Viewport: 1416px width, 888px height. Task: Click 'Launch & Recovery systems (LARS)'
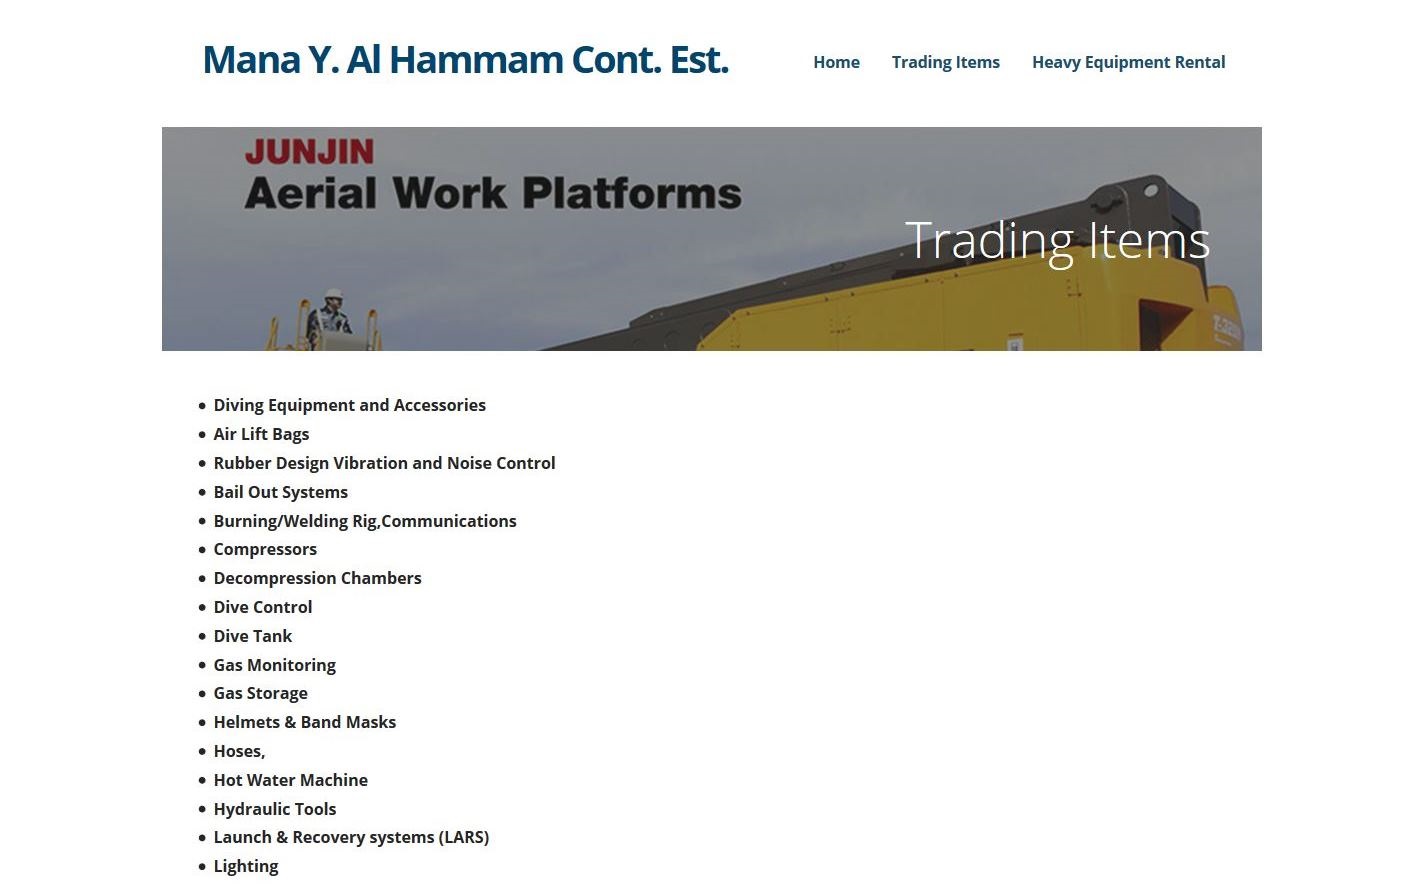click(x=351, y=837)
